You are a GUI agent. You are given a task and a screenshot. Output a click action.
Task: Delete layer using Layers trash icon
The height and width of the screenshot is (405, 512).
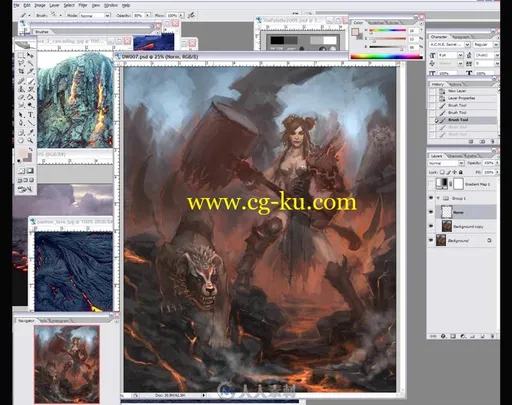tap(493, 336)
